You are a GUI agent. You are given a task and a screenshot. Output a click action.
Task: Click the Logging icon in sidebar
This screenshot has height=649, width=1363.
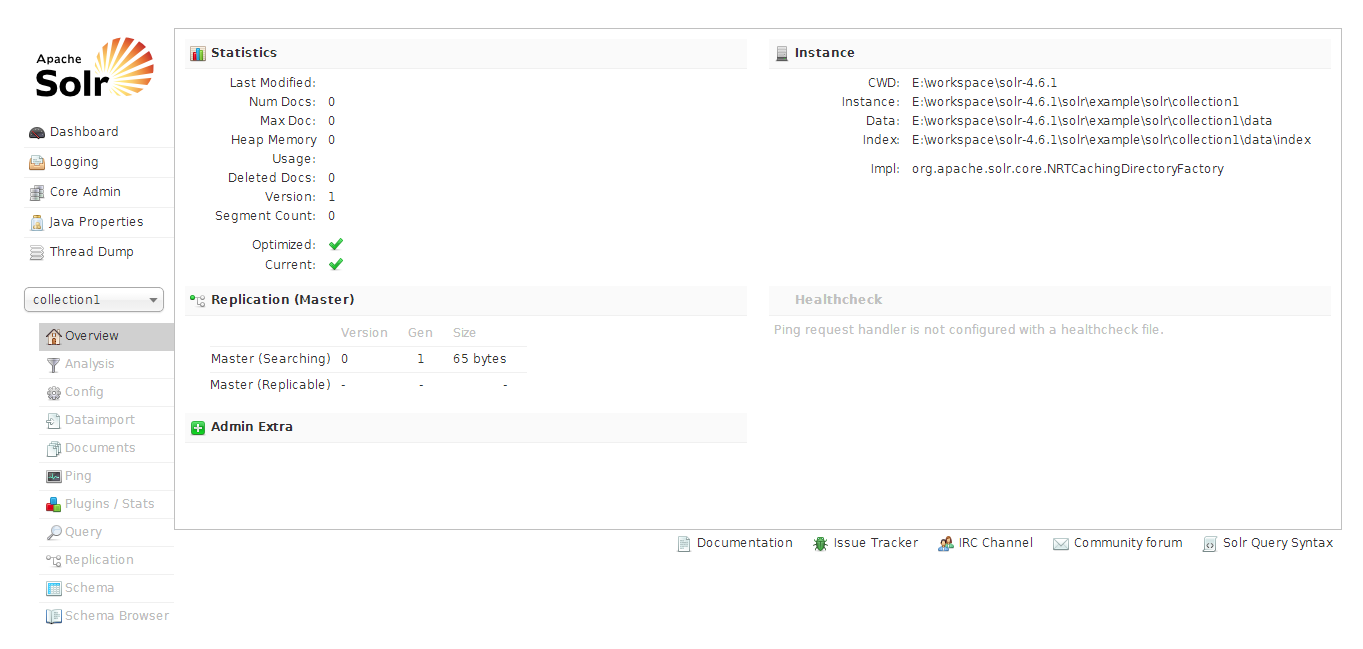(x=37, y=162)
